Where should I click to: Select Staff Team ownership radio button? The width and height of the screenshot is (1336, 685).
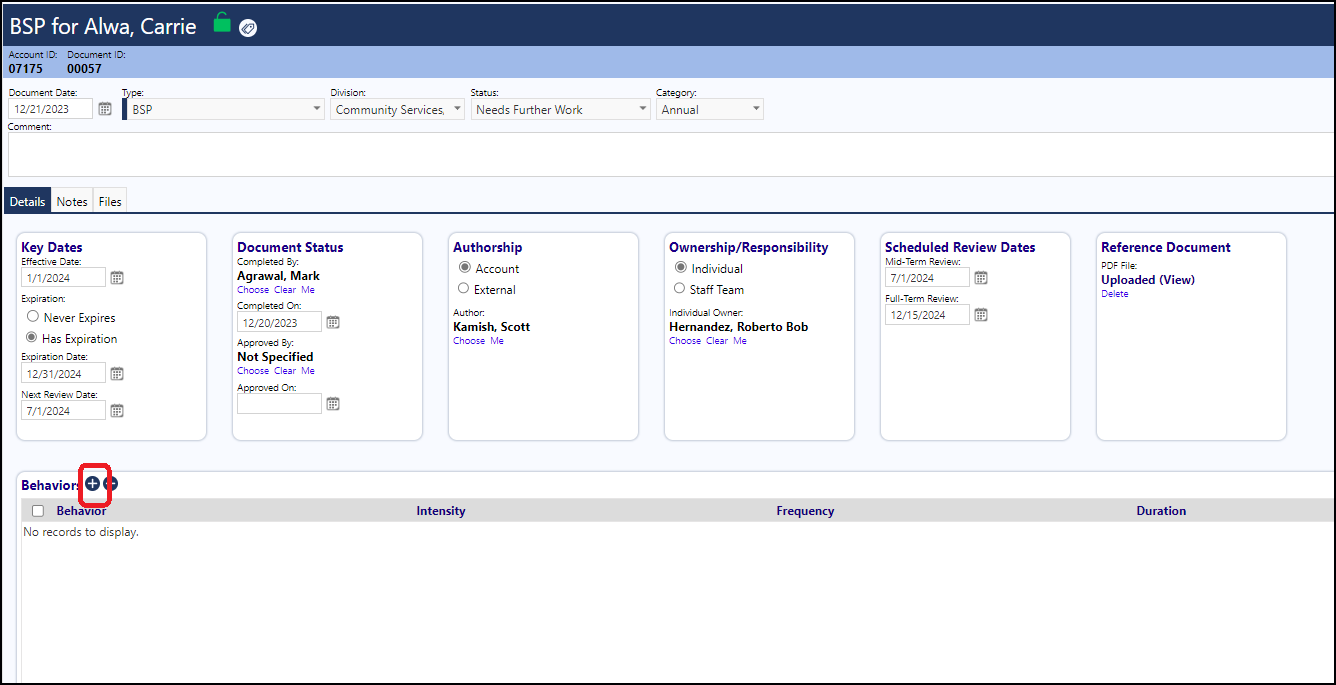click(x=681, y=289)
